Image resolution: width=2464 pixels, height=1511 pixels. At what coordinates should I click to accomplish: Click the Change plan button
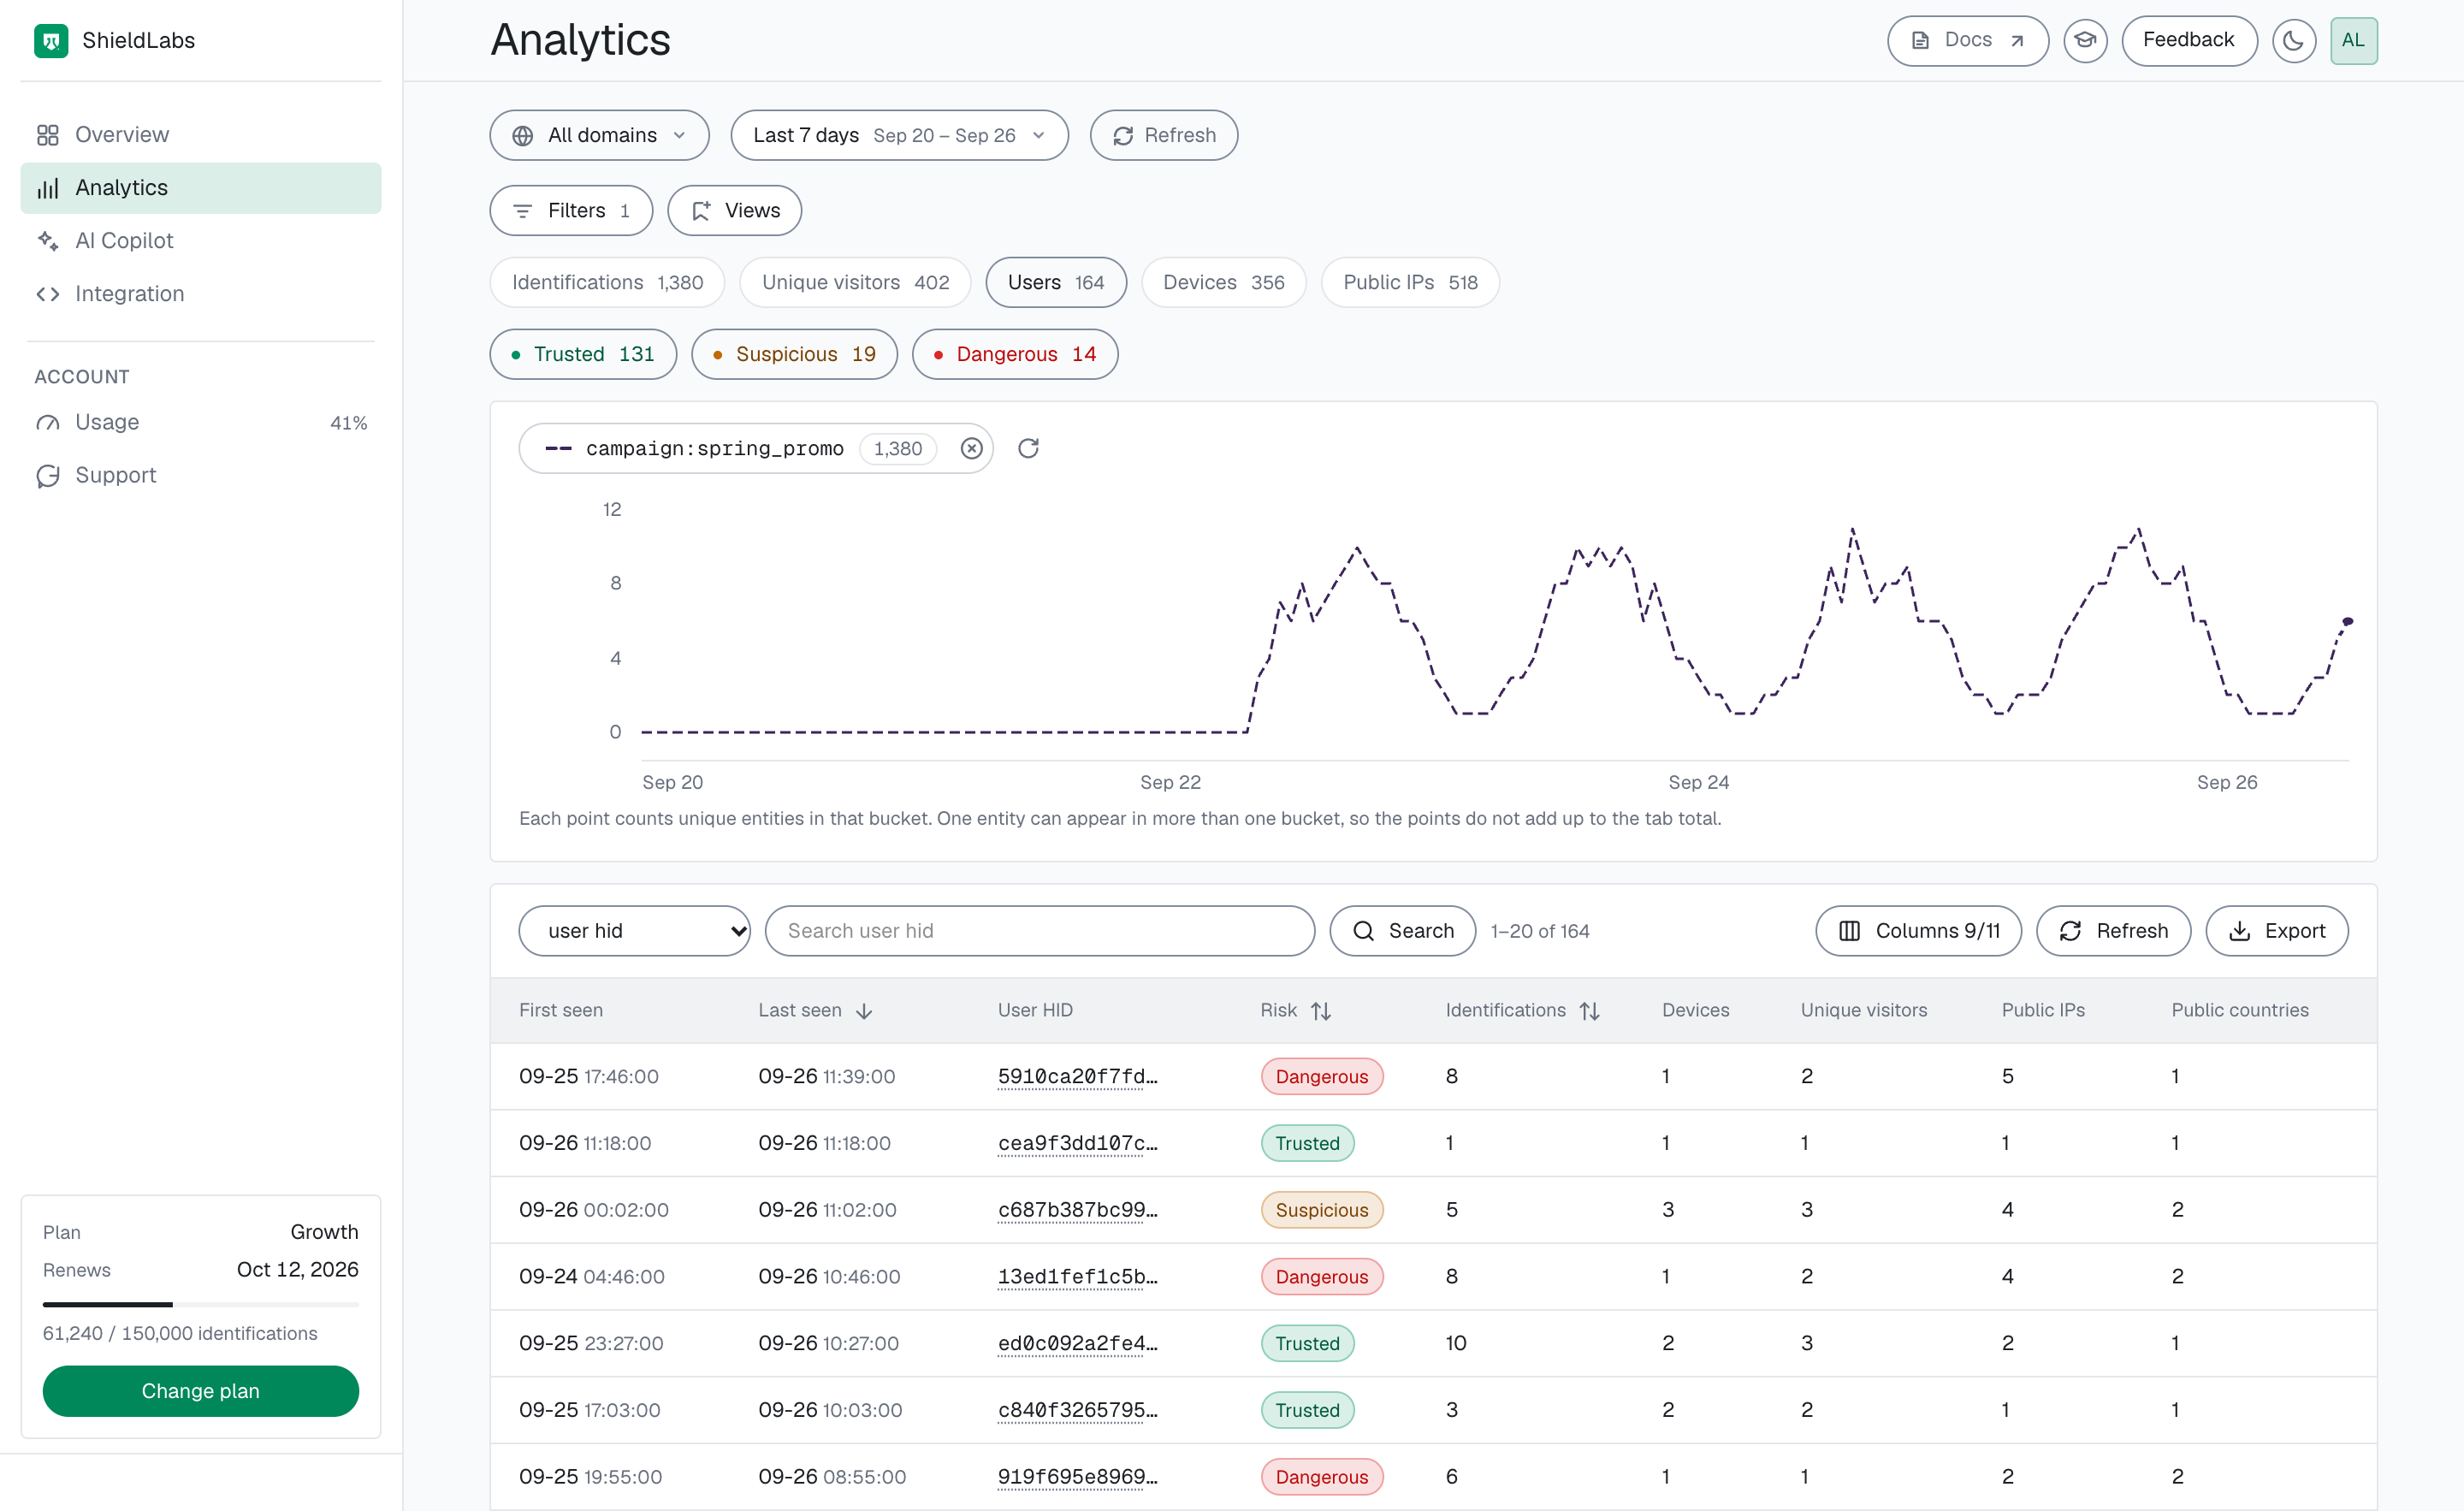pos(200,1391)
